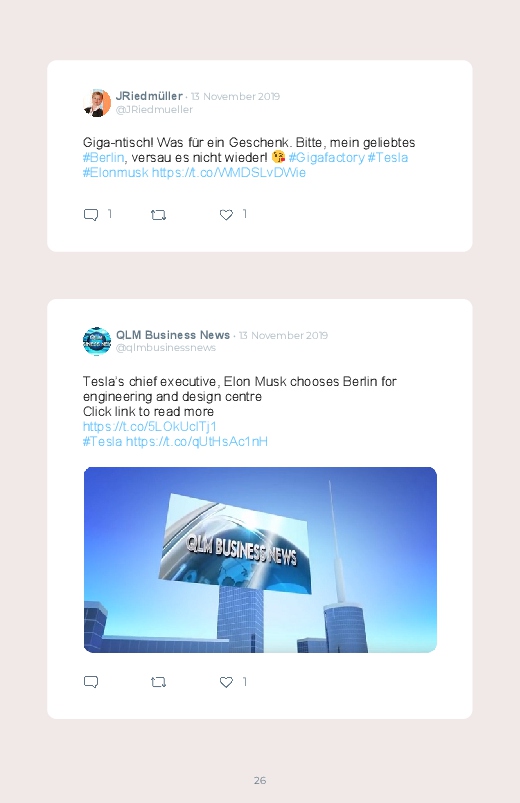Click the reply icon on JRiedmüller's tweet
This screenshot has width=520, height=803.
(x=91, y=215)
